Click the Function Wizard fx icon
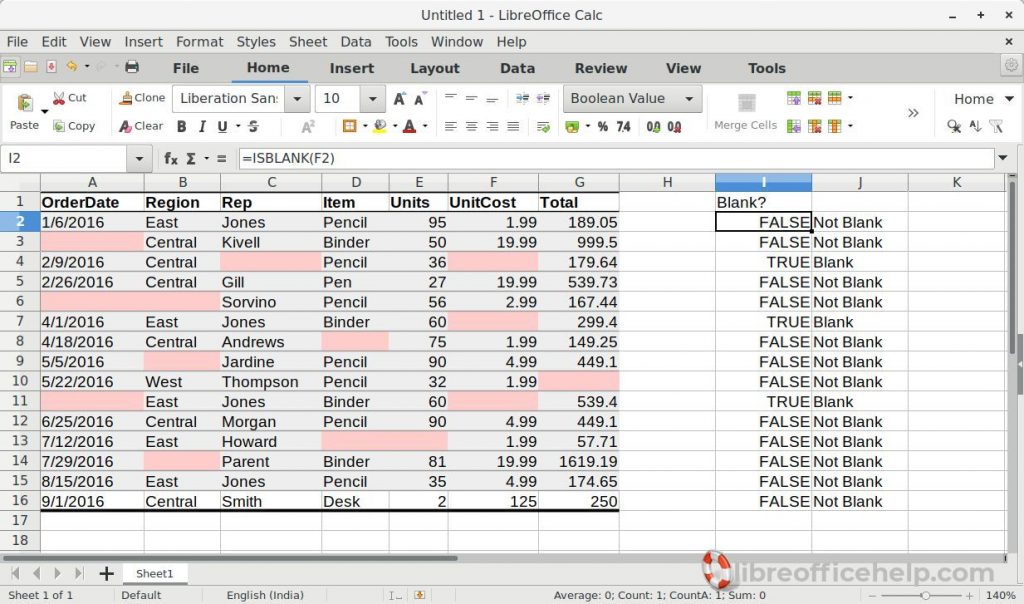The height and width of the screenshot is (604, 1024). click(170, 158)
